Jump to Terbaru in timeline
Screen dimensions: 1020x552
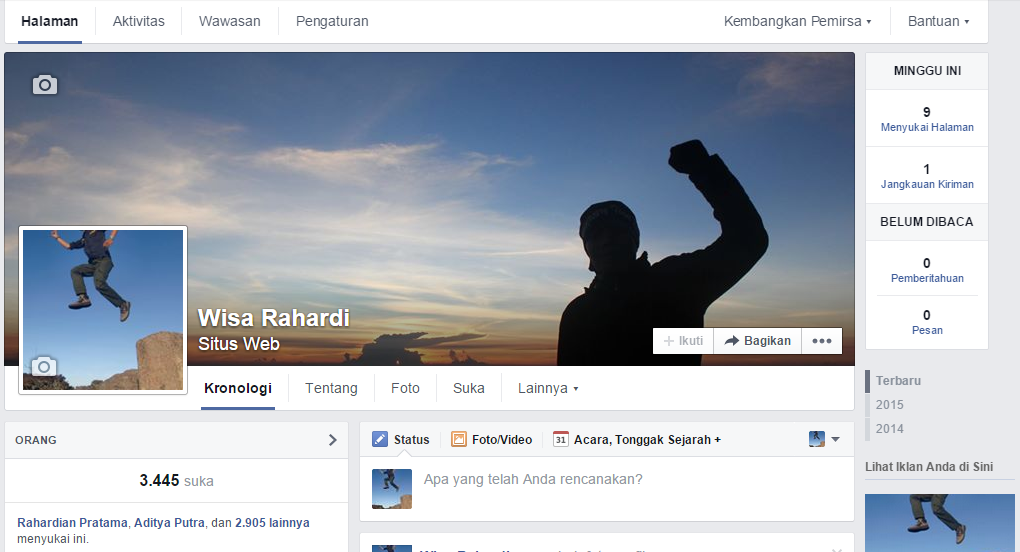tap(898, 381)
